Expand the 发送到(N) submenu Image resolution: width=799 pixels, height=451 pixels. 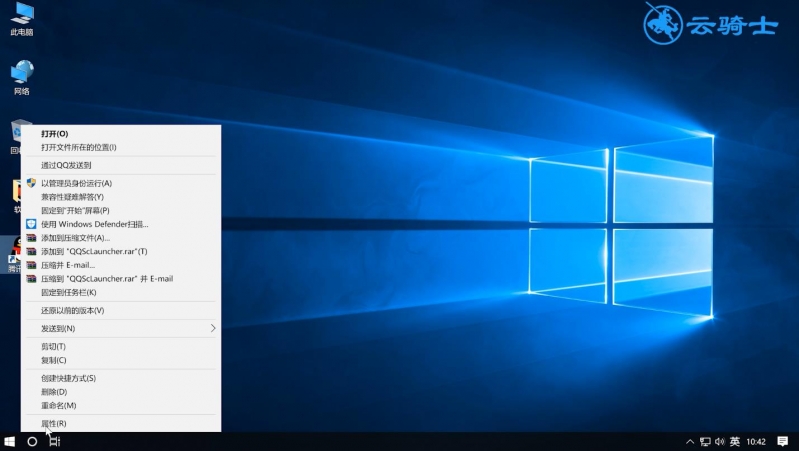[x=121, y=329]
